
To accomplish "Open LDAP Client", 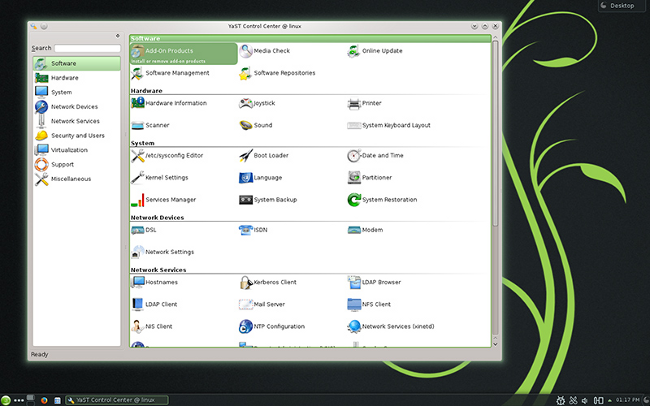I will point(154,304).
